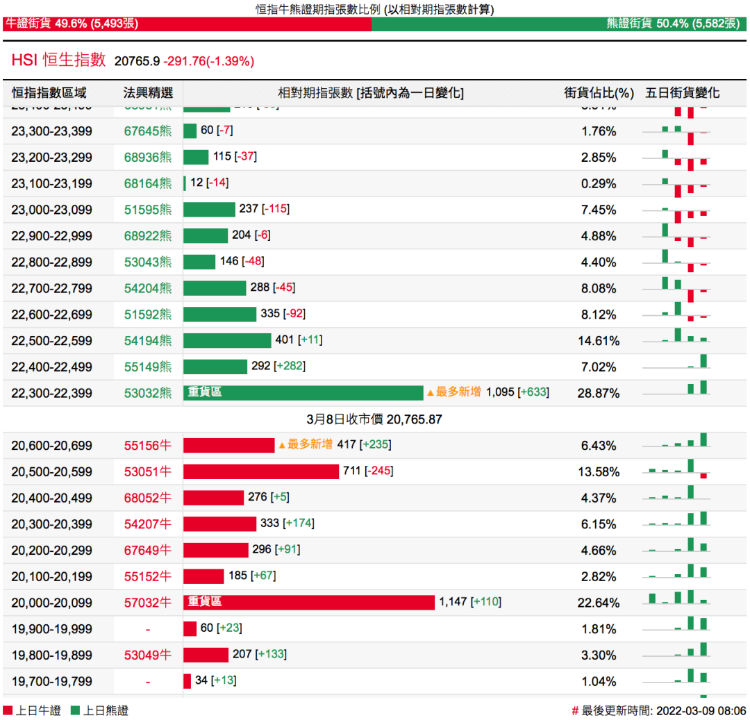Click the 恒指牛熊證期指張數比例 title
Screen dimensions: 750x720
(x=375, y=9)
